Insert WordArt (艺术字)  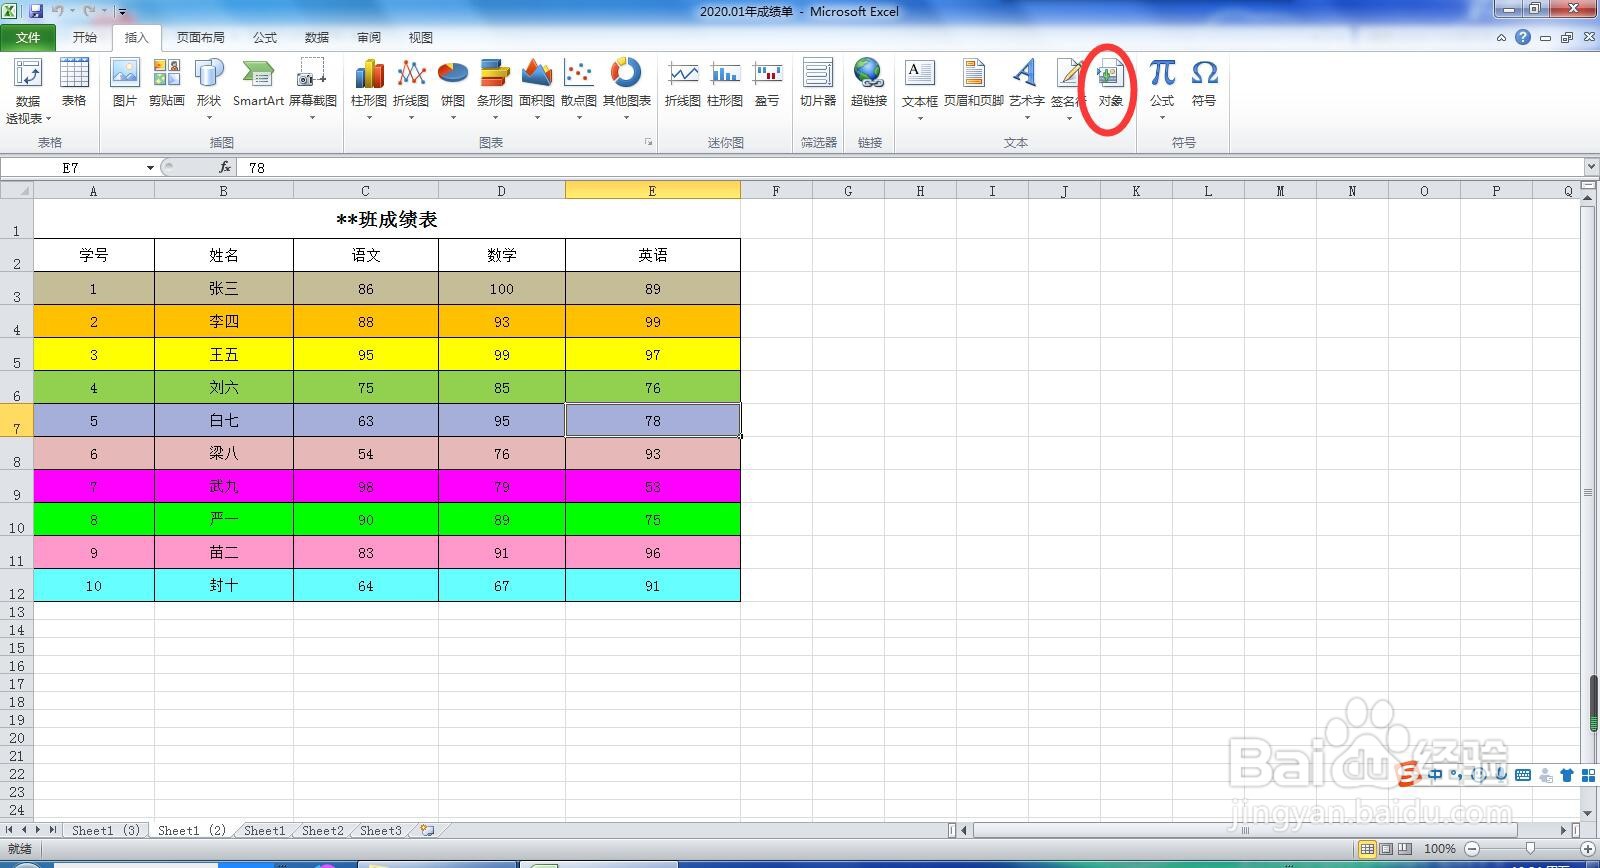pyautogui.click(x=1026, y=90)
